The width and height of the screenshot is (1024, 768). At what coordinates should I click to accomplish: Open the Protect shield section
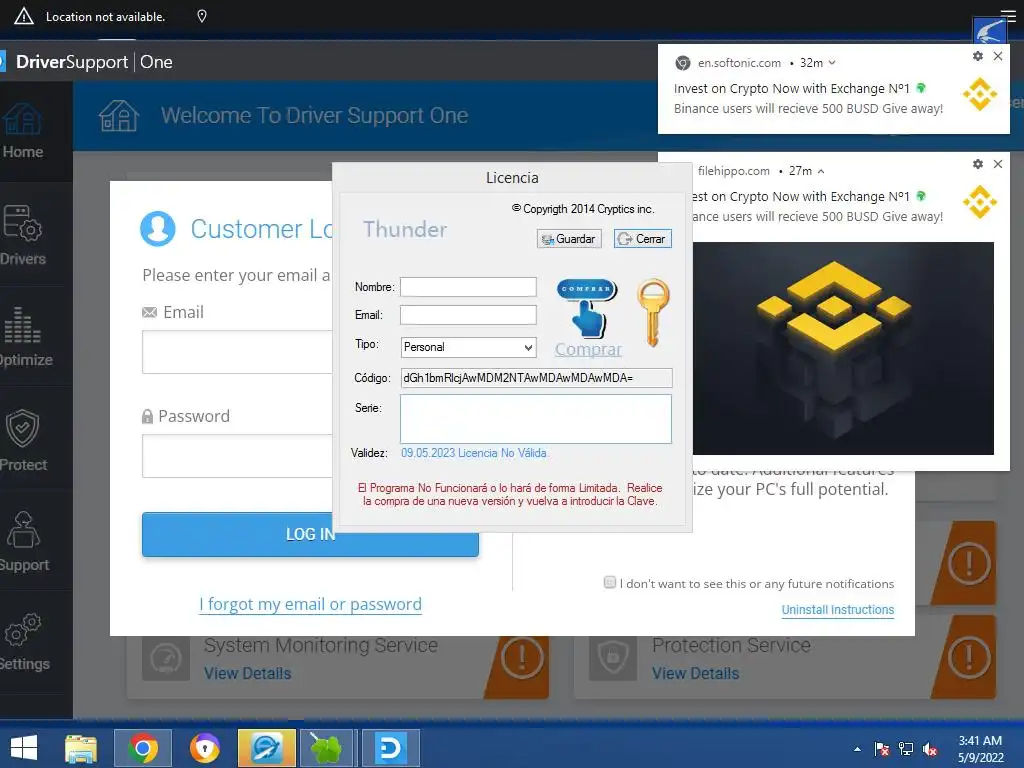(x=24, y=440)
